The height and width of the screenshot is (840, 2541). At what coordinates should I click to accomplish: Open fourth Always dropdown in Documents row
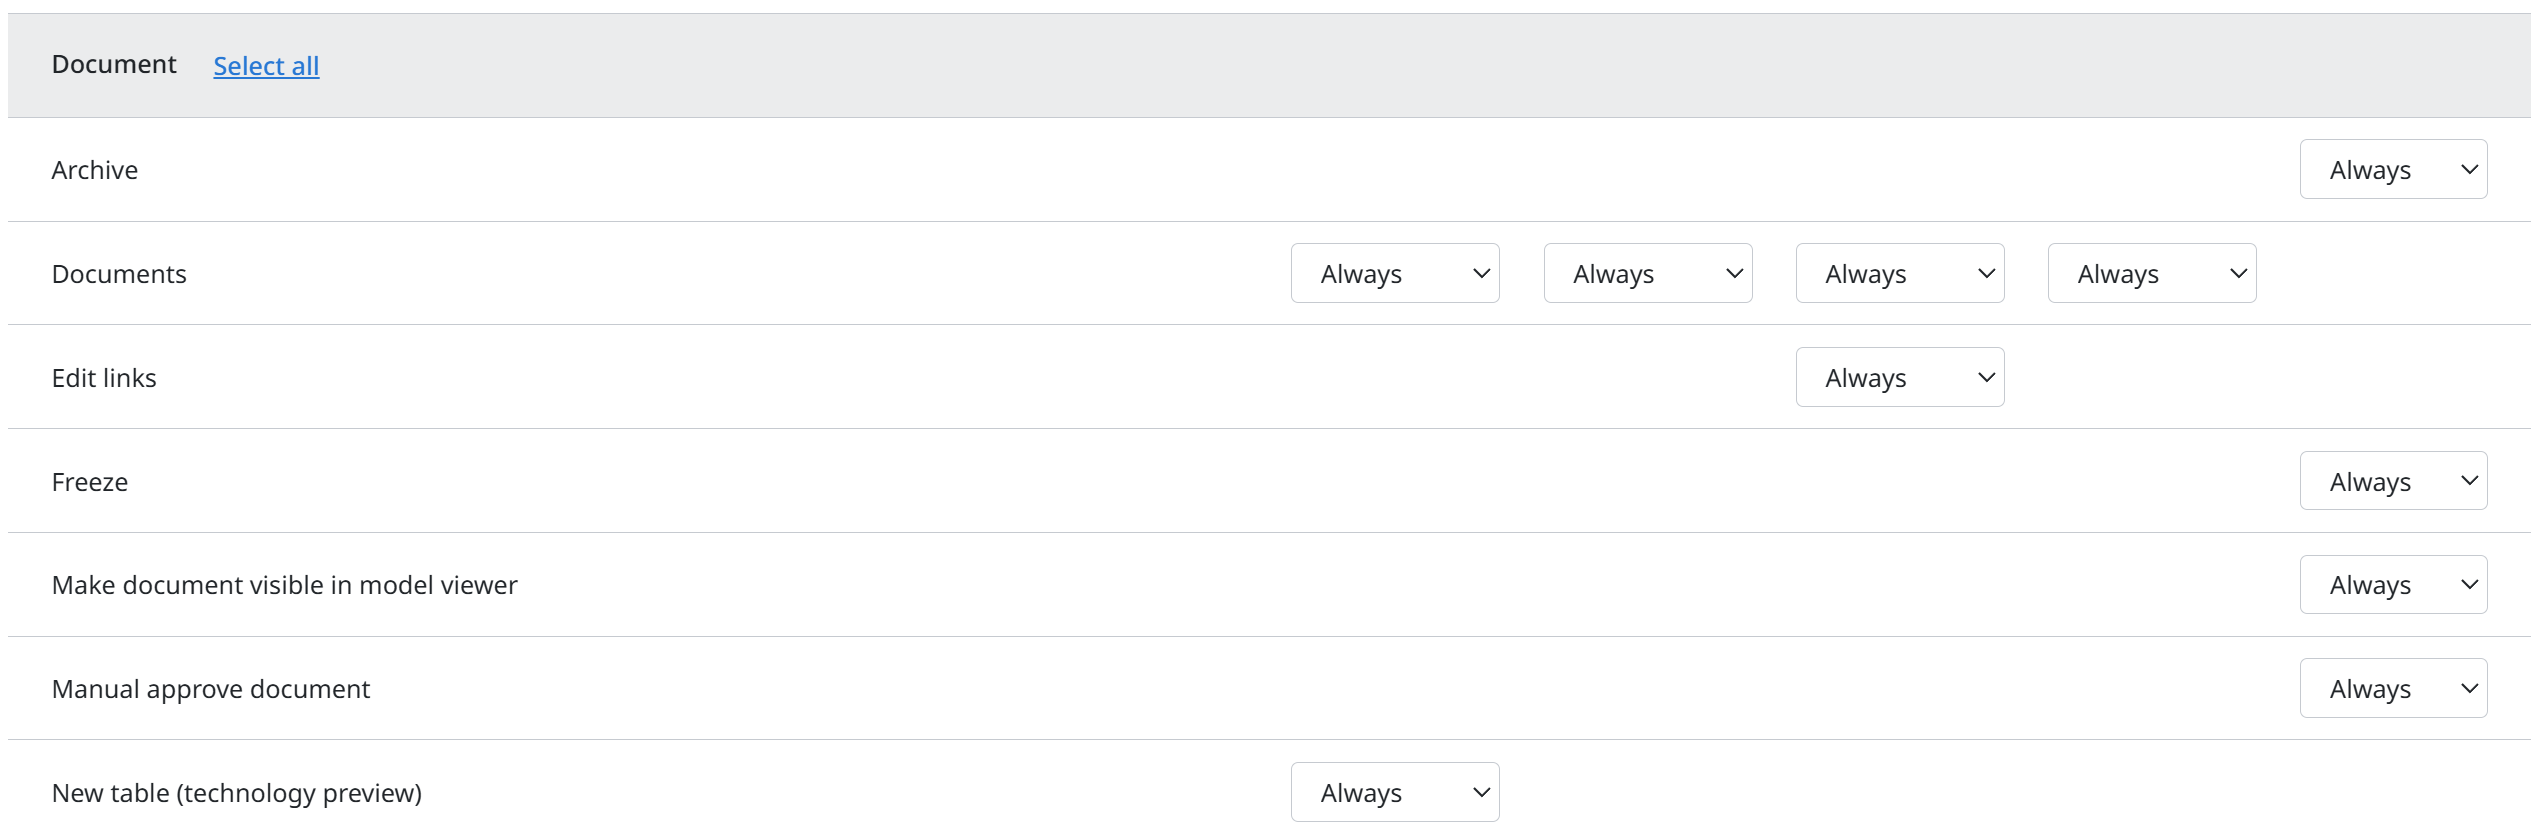(x=2152, y=273)
